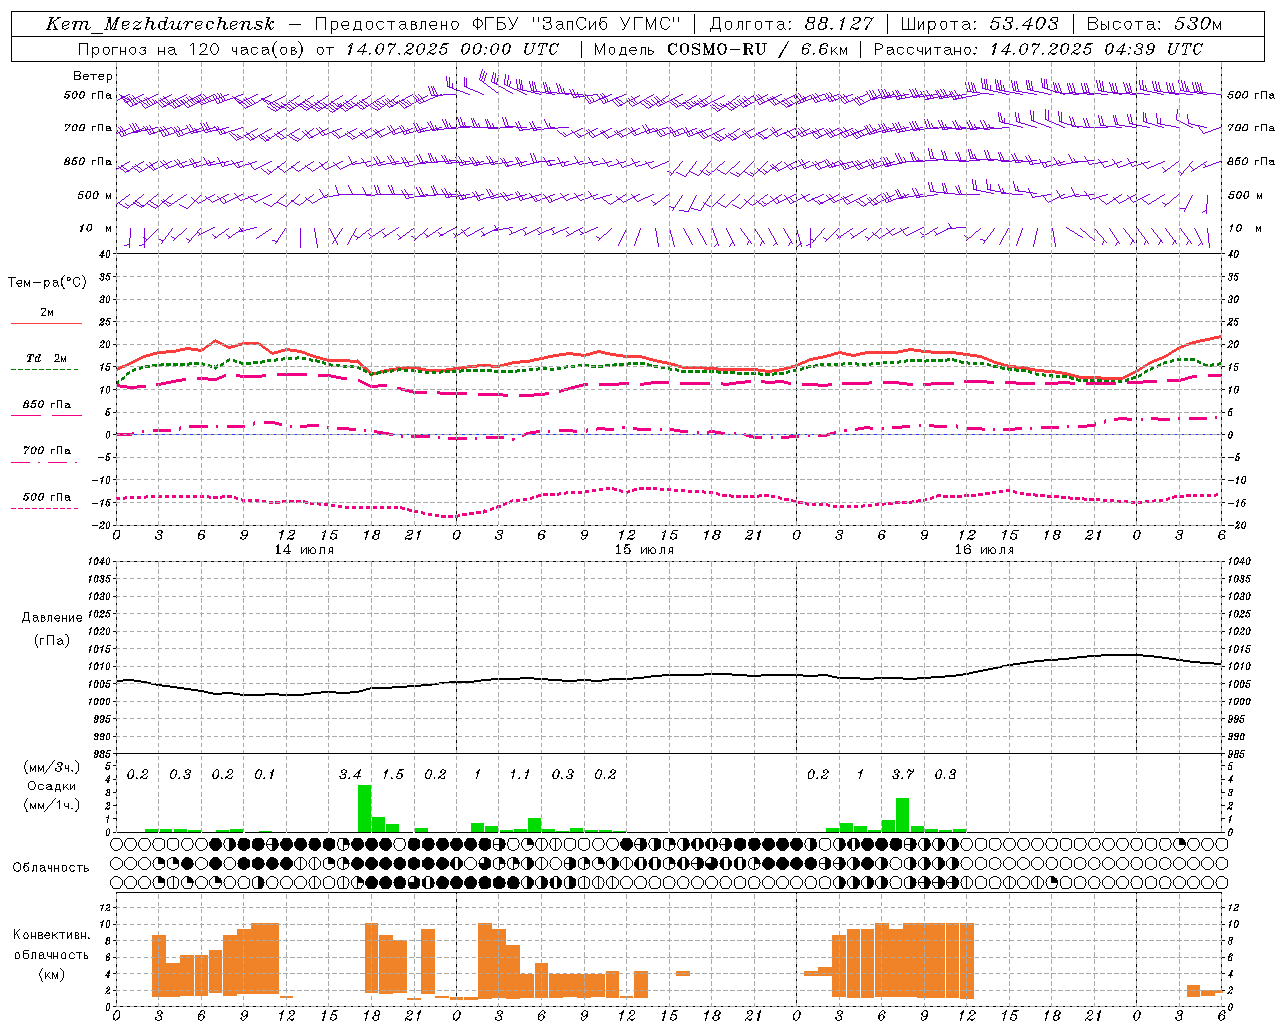Click the 3.7 three-hour precipitation value

[x=903, y=774]
